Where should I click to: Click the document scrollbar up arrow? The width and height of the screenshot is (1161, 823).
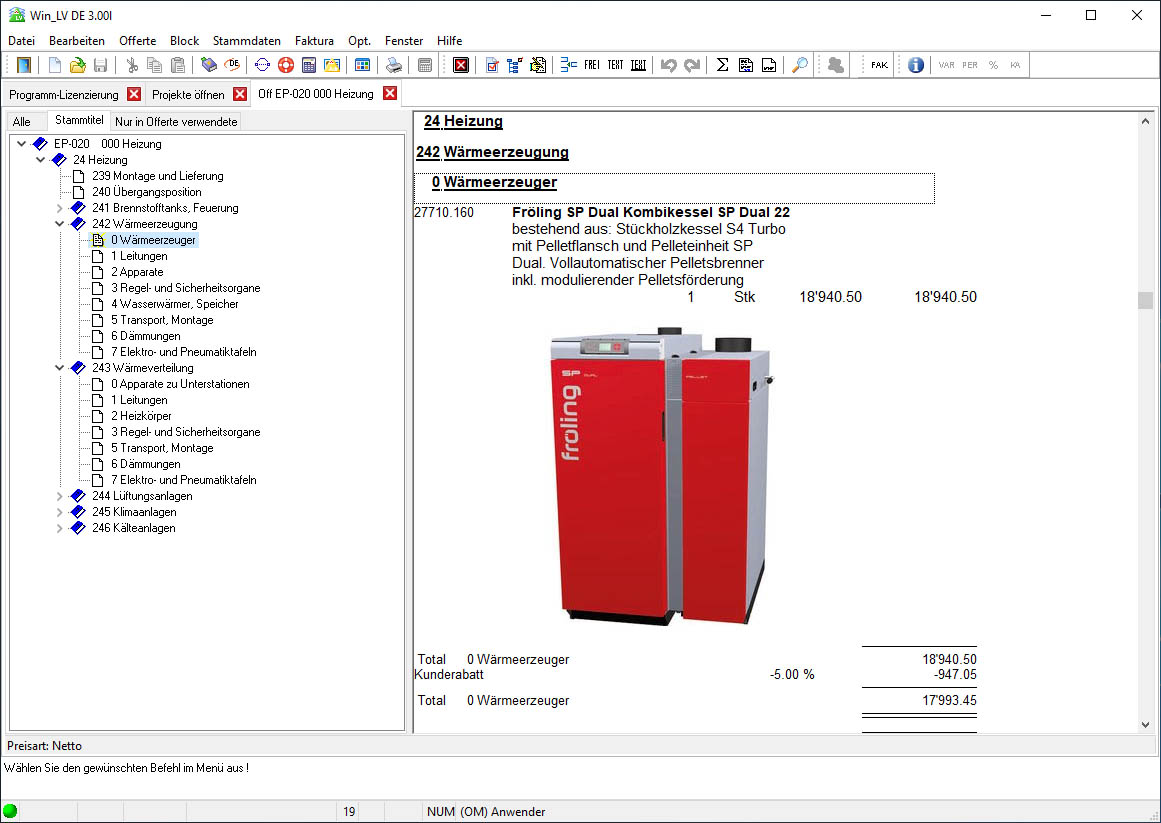1145,121
